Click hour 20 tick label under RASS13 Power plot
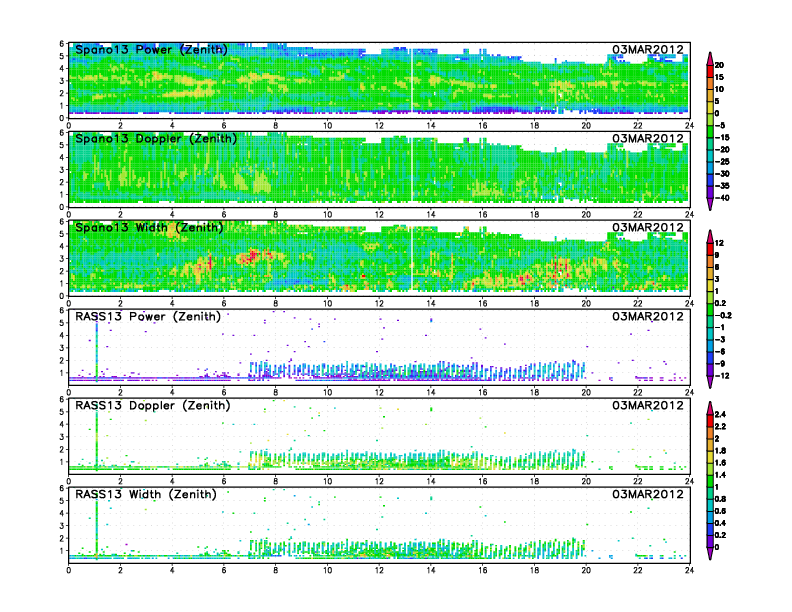 pos(586,392)
